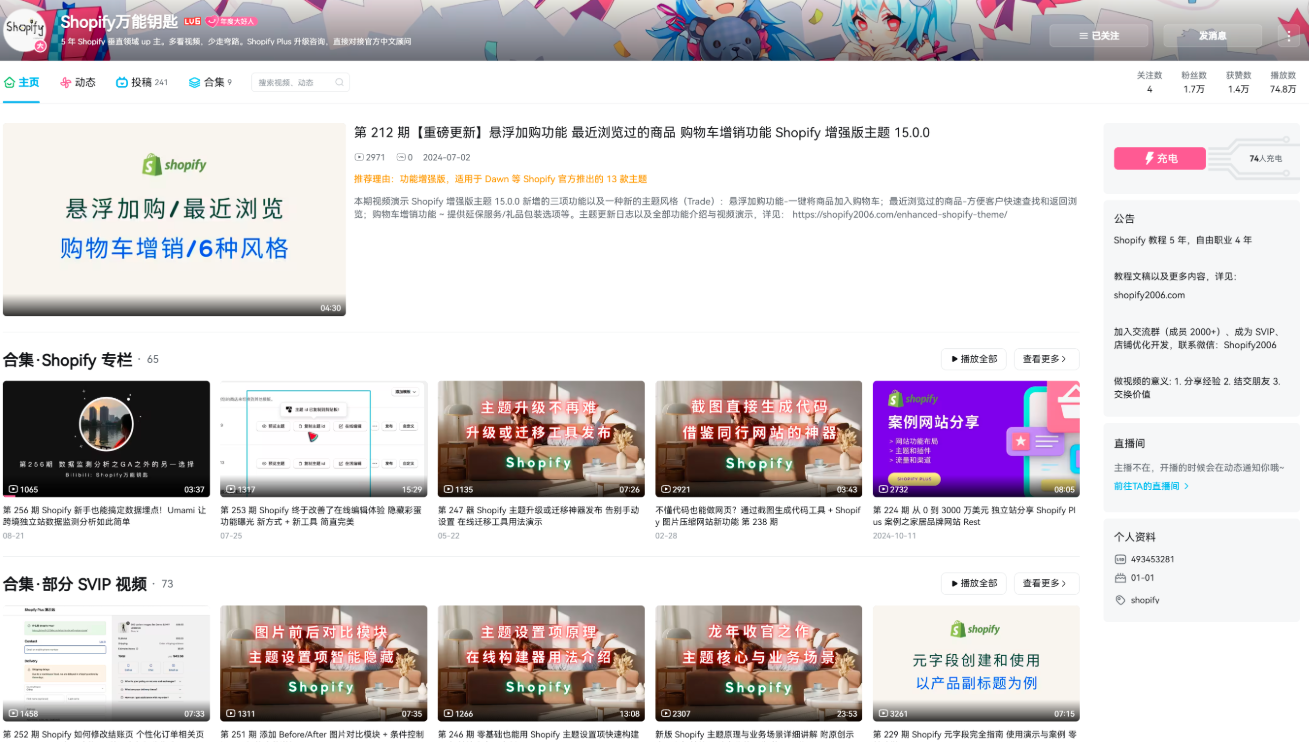Click the UID badge icon showing 493453281

pyautogui.click(x=1120, y=559)
